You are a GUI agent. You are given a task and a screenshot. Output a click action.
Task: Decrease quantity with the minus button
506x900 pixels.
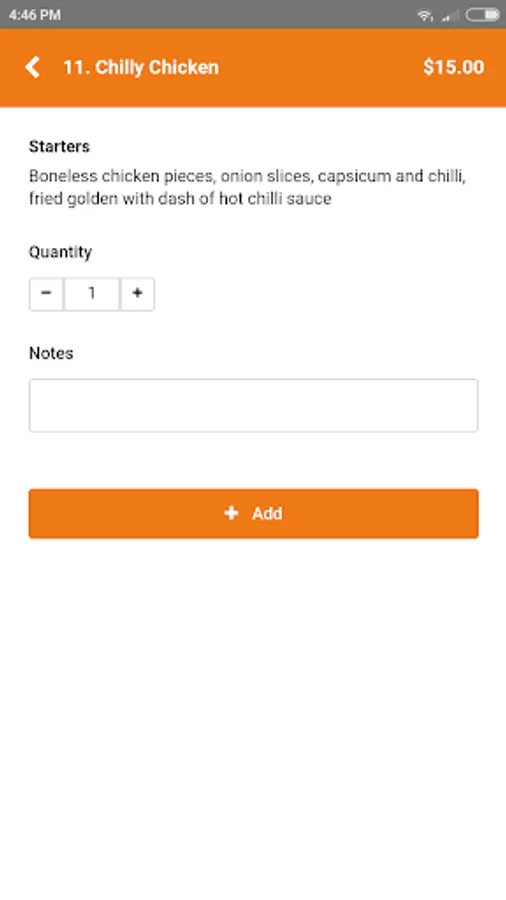click(x=46, y=294)
